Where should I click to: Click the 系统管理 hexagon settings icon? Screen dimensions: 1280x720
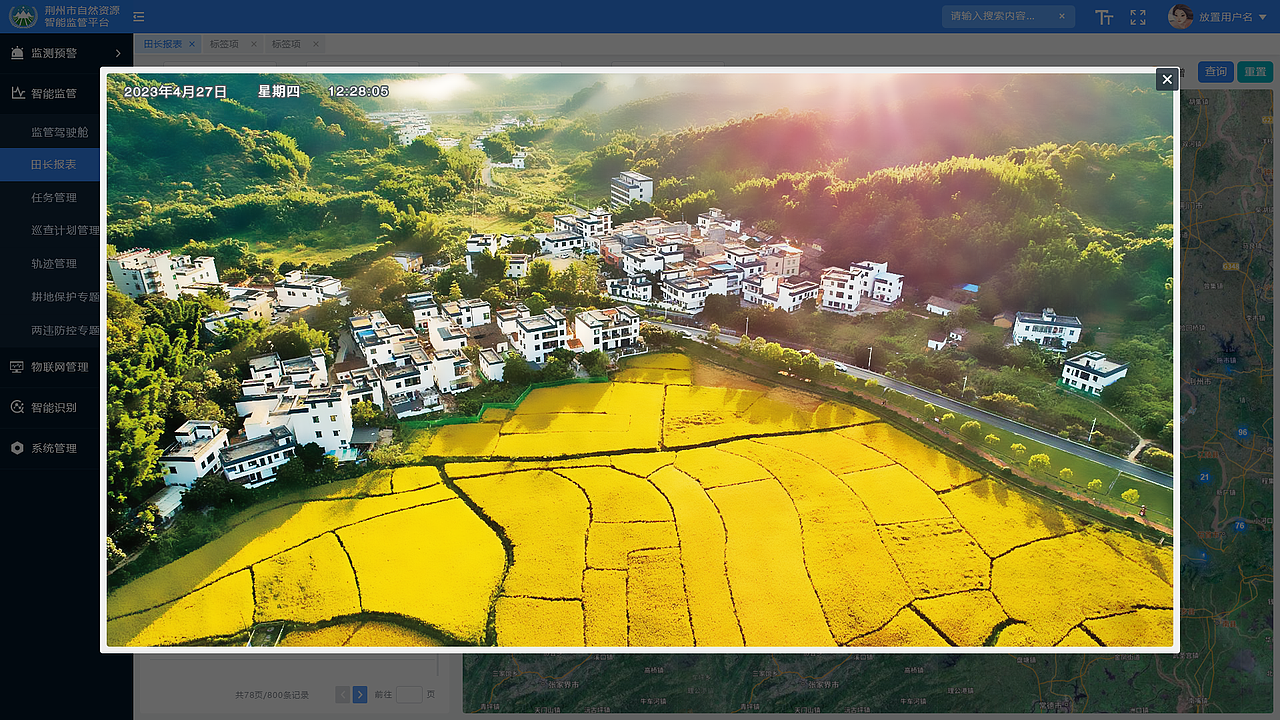tap(17, 448)
